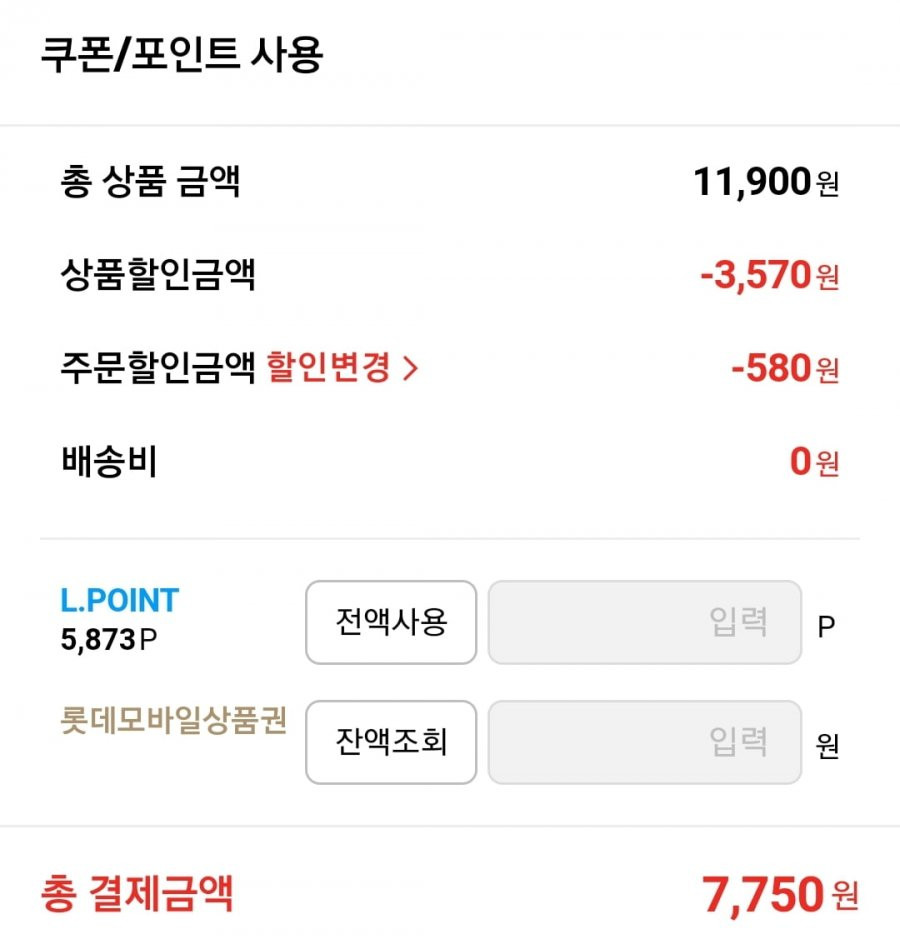900x939 pixels.
Task: Click the 5,873P point balance
Action: click(x=109, y=640)
